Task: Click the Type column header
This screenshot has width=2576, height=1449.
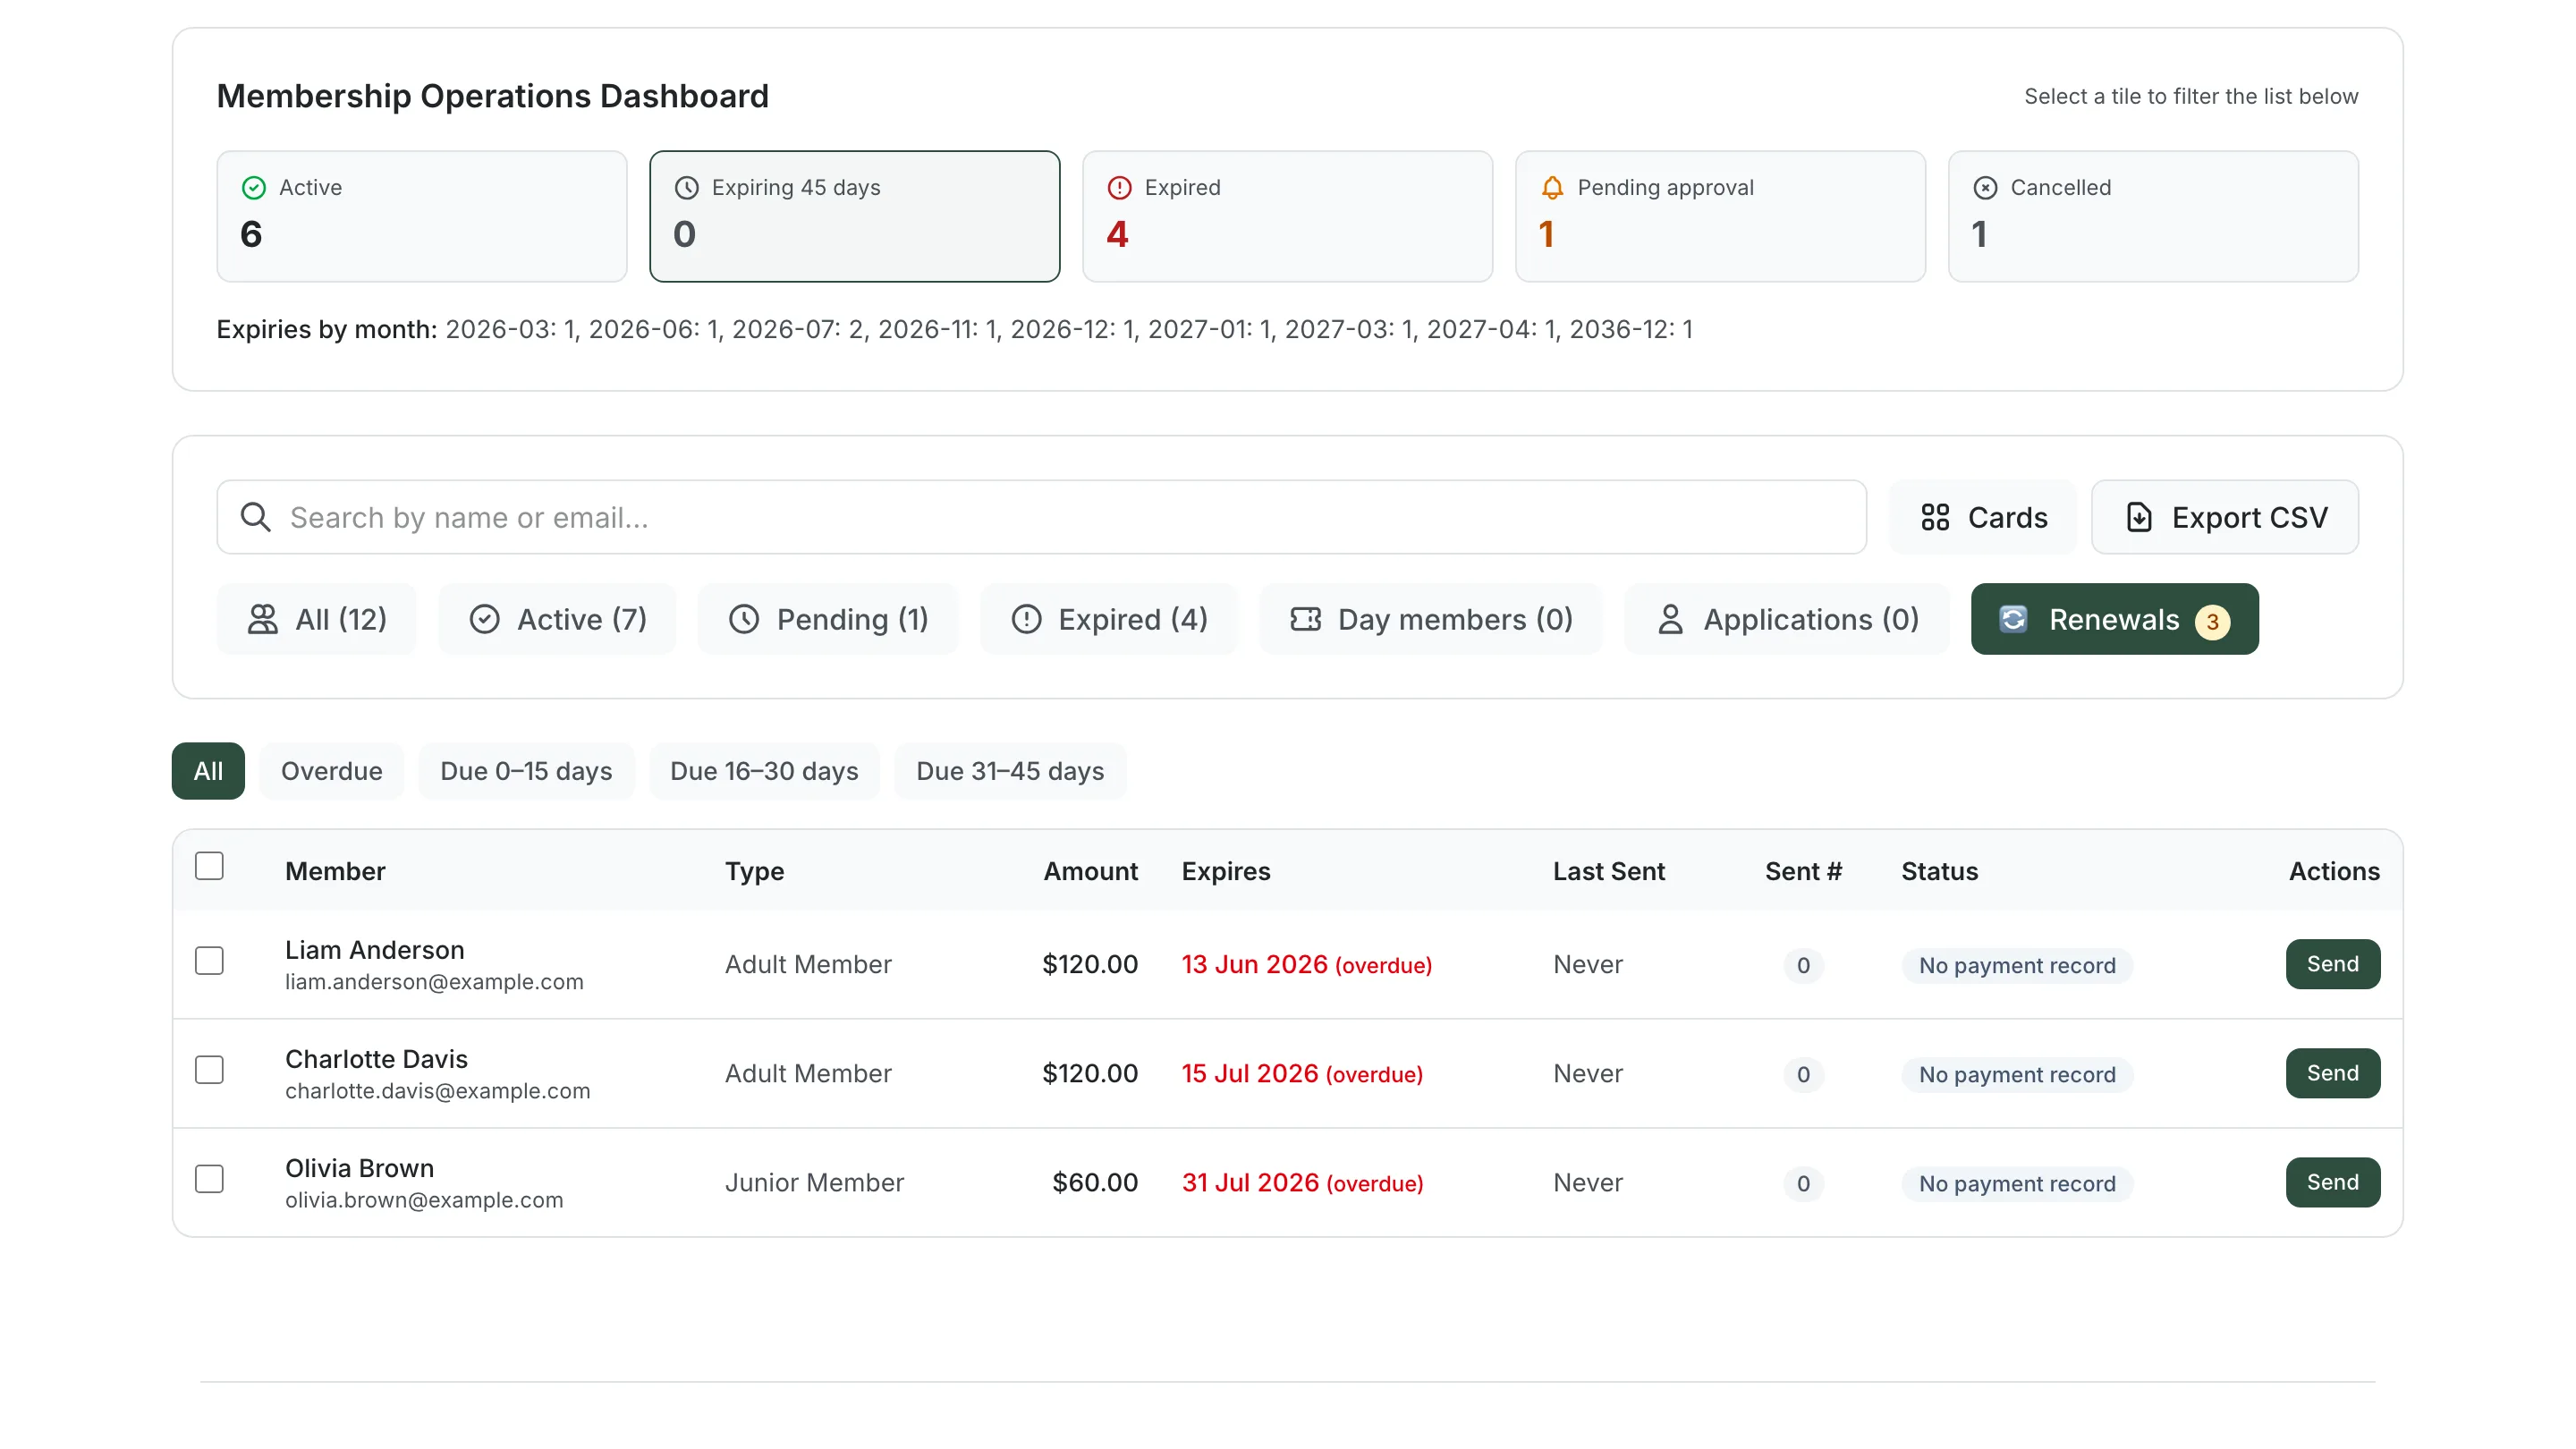Action: point(754,871)
